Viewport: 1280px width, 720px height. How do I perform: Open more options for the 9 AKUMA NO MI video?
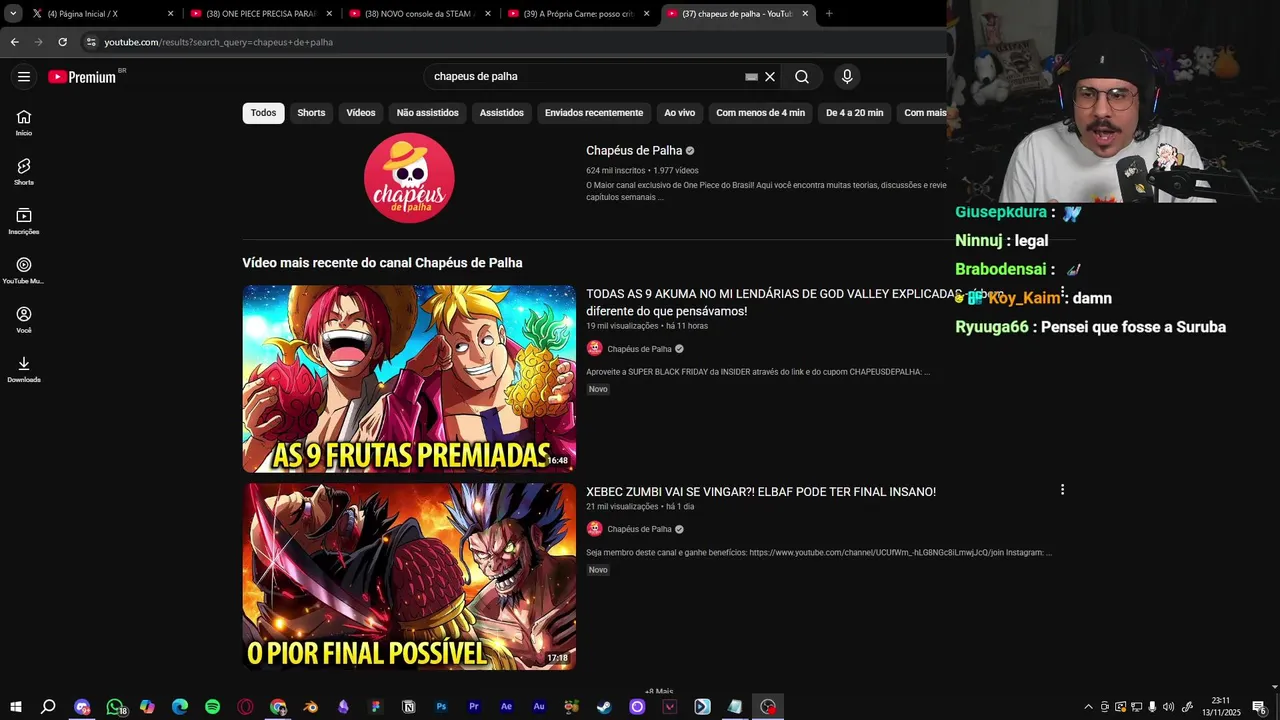pyautogui.click(x=1062, y=292)
